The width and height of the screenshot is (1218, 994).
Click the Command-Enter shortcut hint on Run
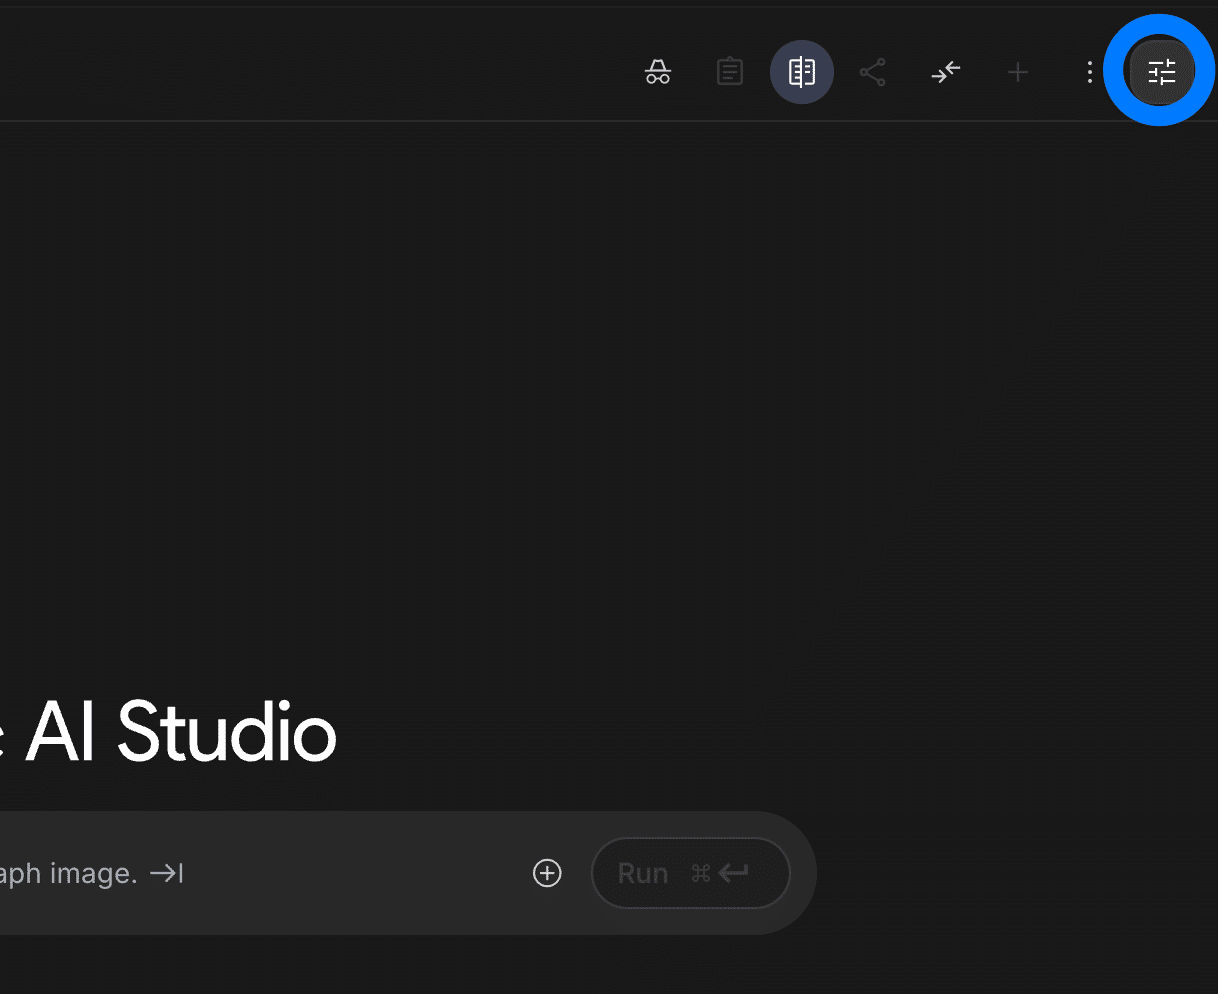(719, 873)
